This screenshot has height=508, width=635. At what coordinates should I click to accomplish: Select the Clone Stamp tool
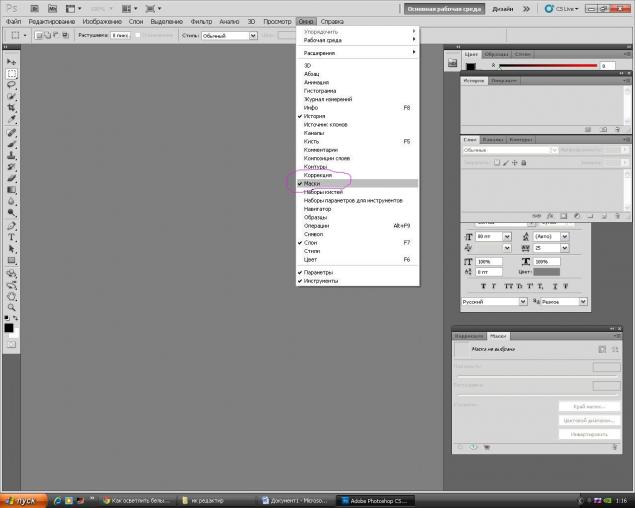tap(11, 156)
